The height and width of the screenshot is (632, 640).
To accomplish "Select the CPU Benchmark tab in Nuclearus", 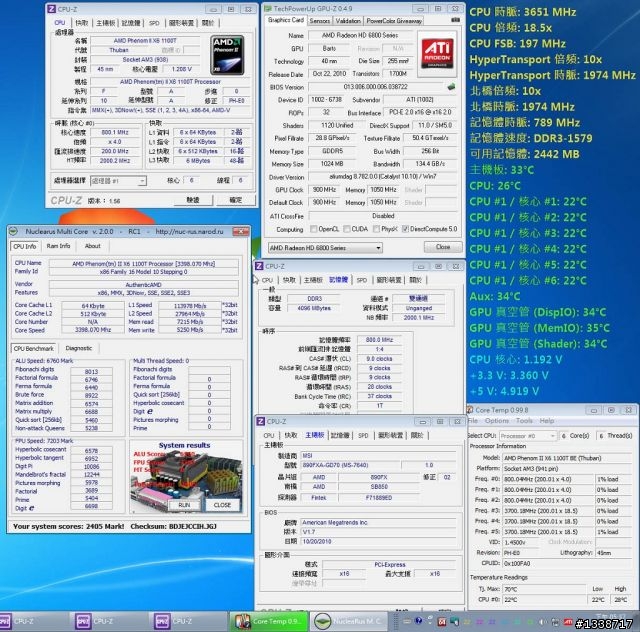I will 33,348.
